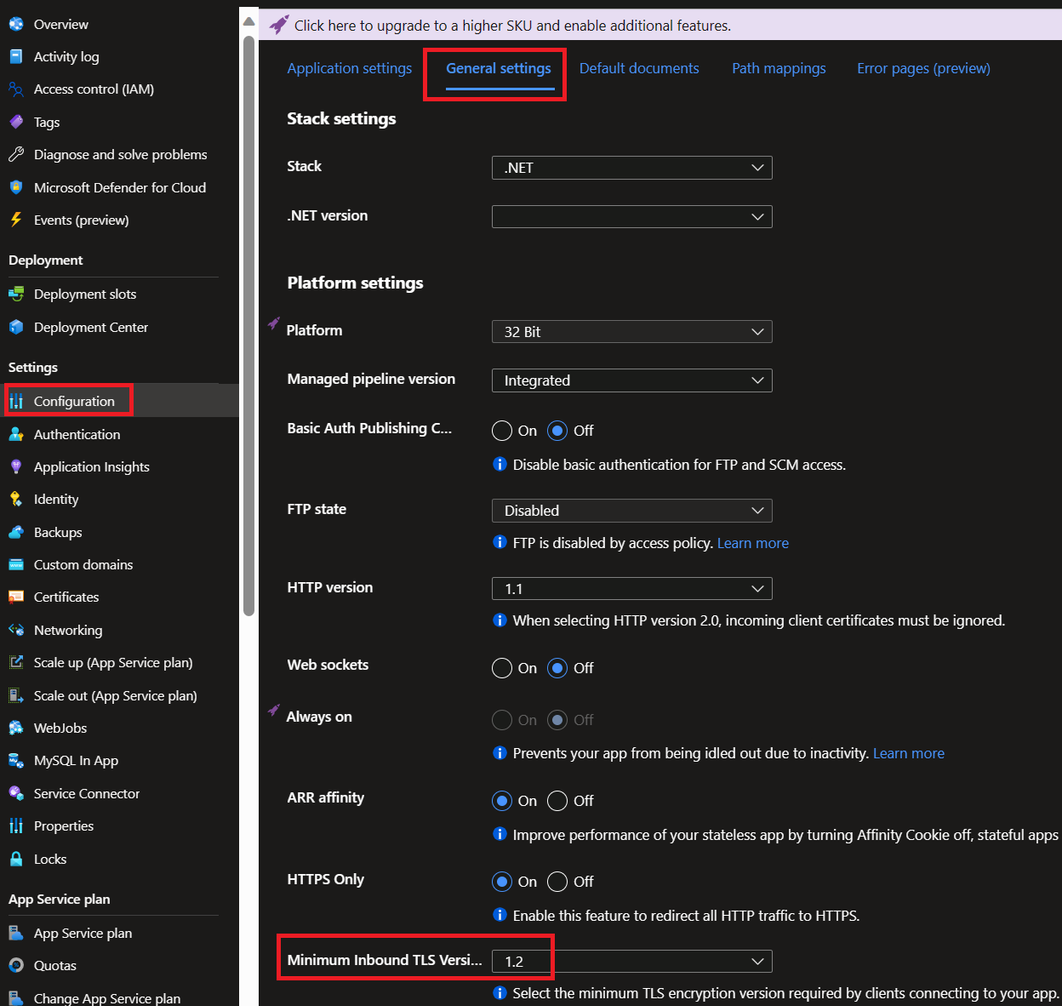This screenshot has width=1062, height=1006.
Task: Turn Basic Auth Publishing Credentials On
Action: 502,431
